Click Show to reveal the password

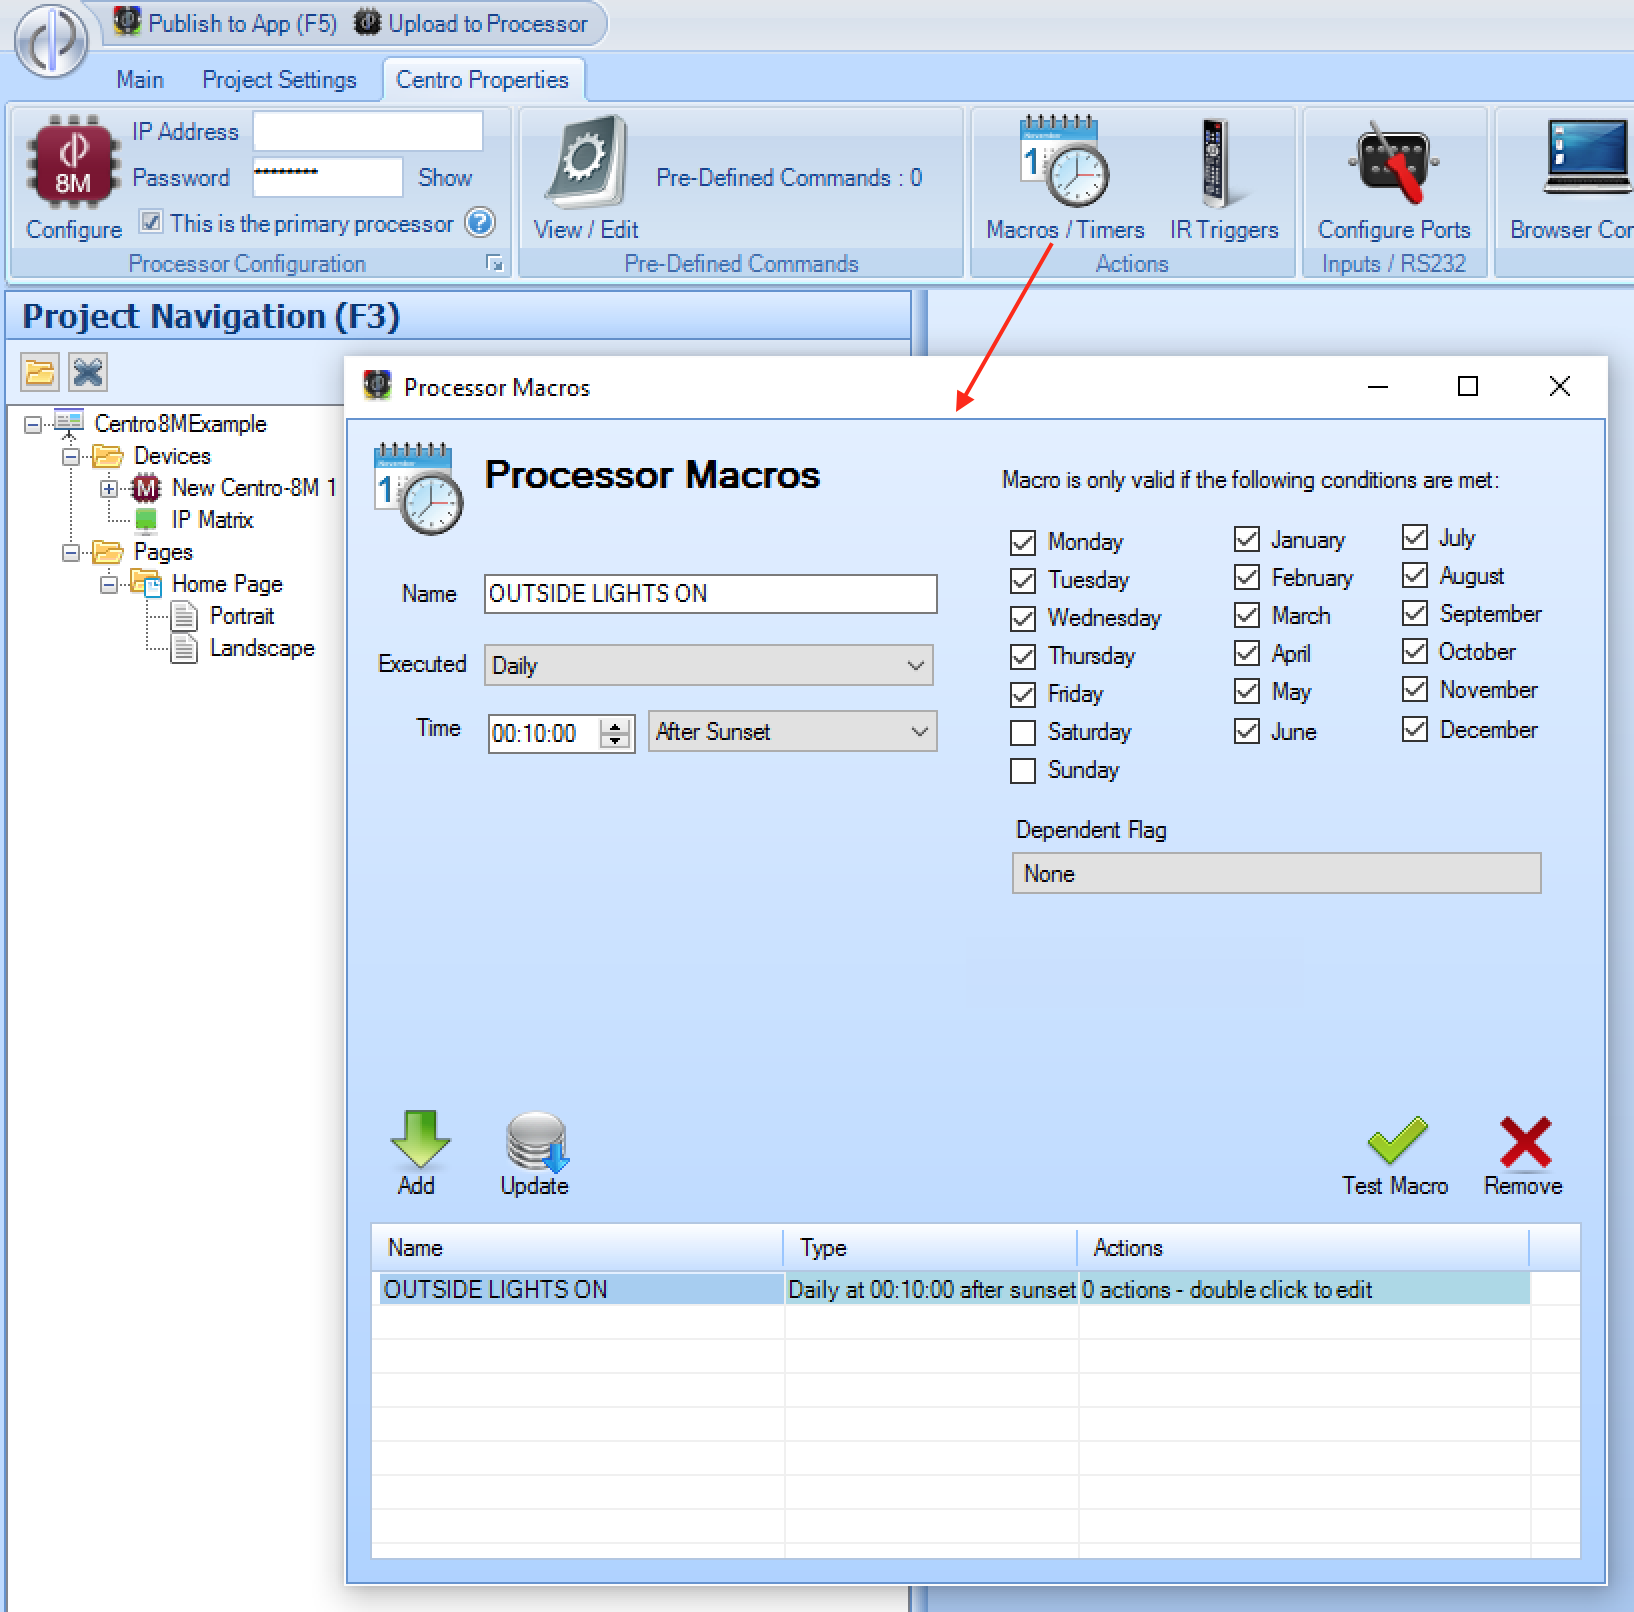tap(444, 177)
